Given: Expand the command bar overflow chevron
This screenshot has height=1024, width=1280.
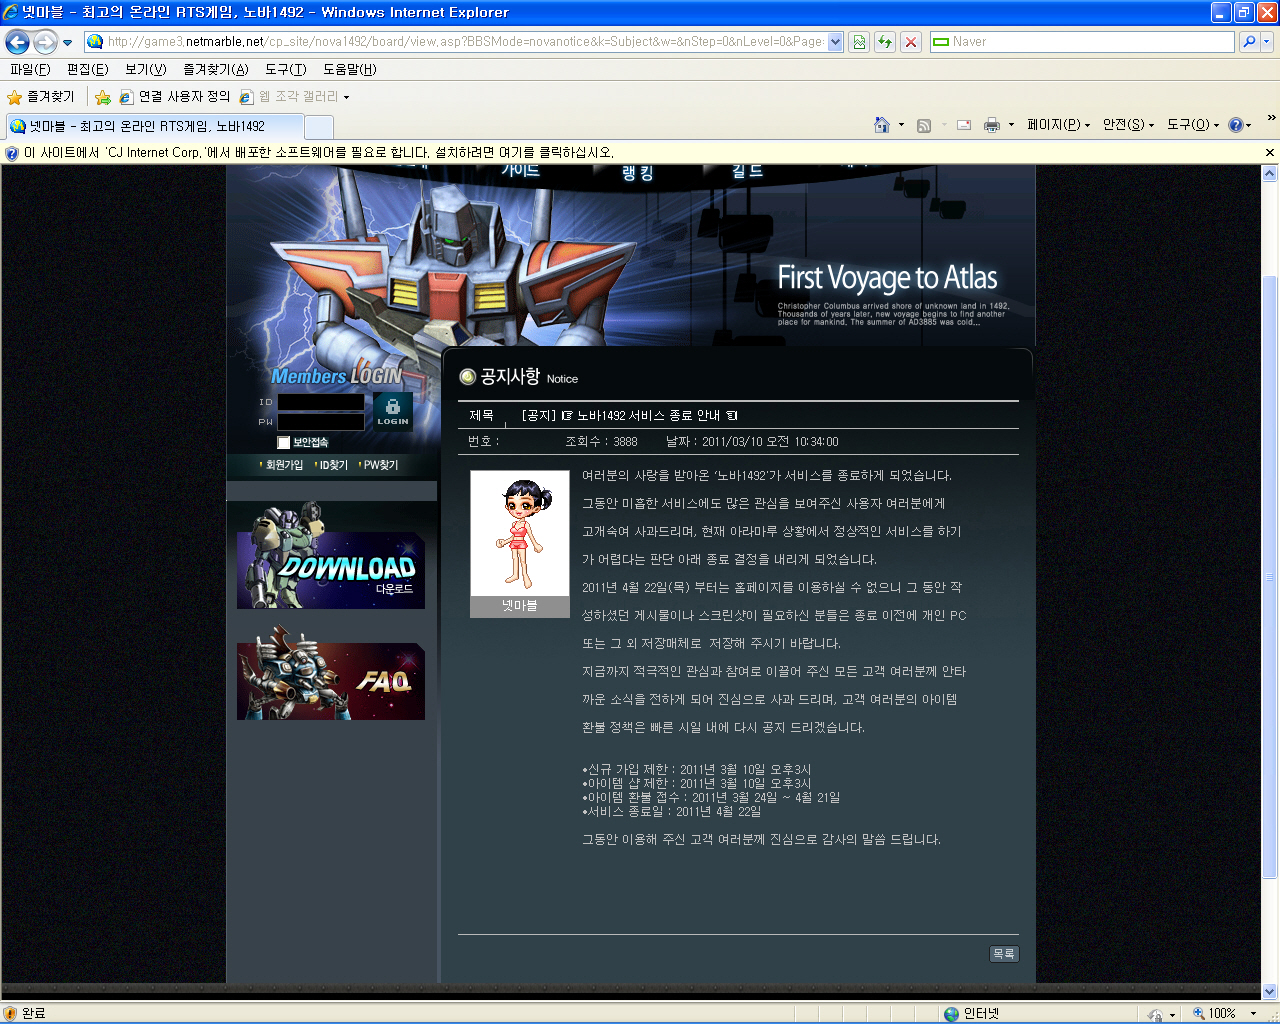Looking at the screenshot, I should (x=1271, y=118).
